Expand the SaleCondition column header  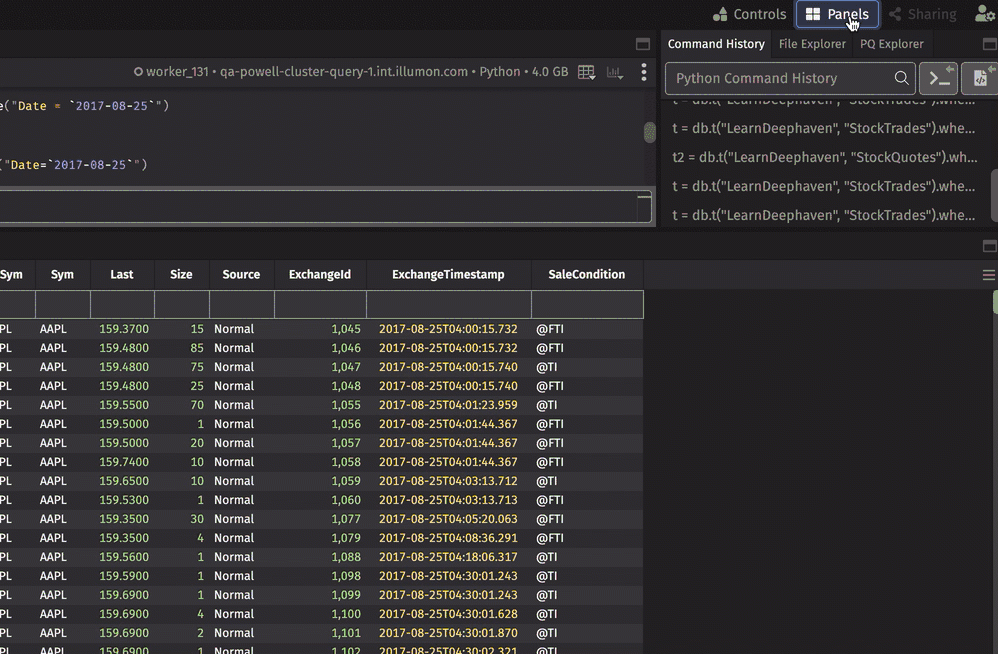(x=586, y=274)
